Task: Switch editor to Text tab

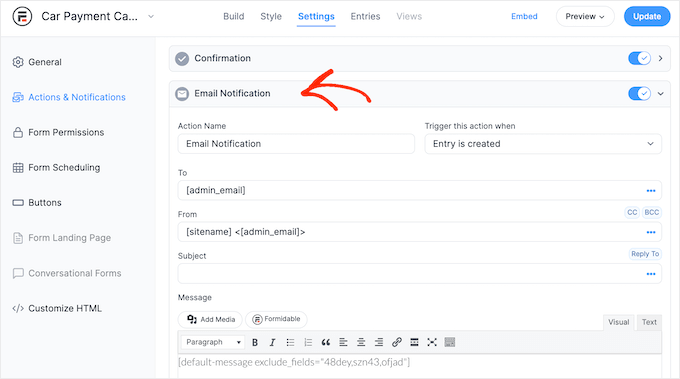Action: click(x=649, y=322)
